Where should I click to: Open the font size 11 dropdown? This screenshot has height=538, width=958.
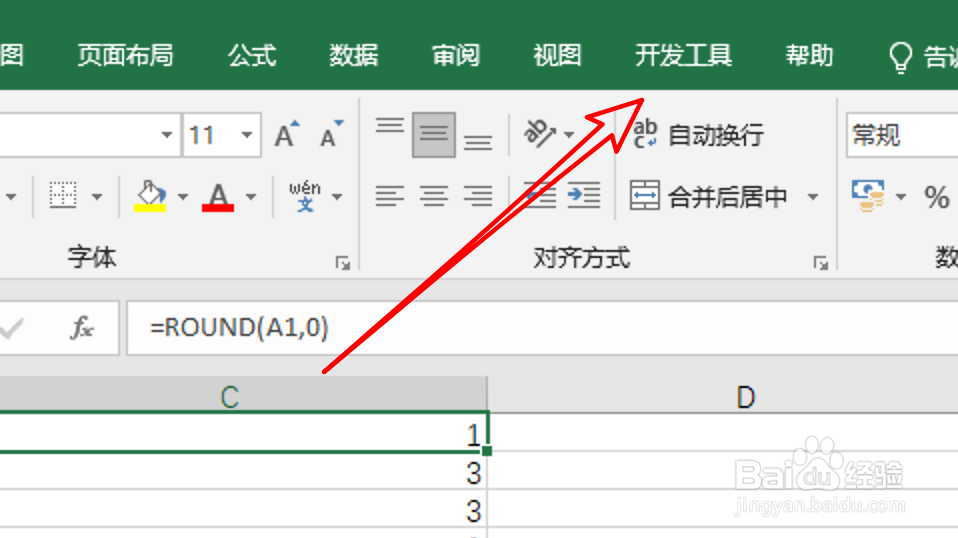click(x=247, y=134)
